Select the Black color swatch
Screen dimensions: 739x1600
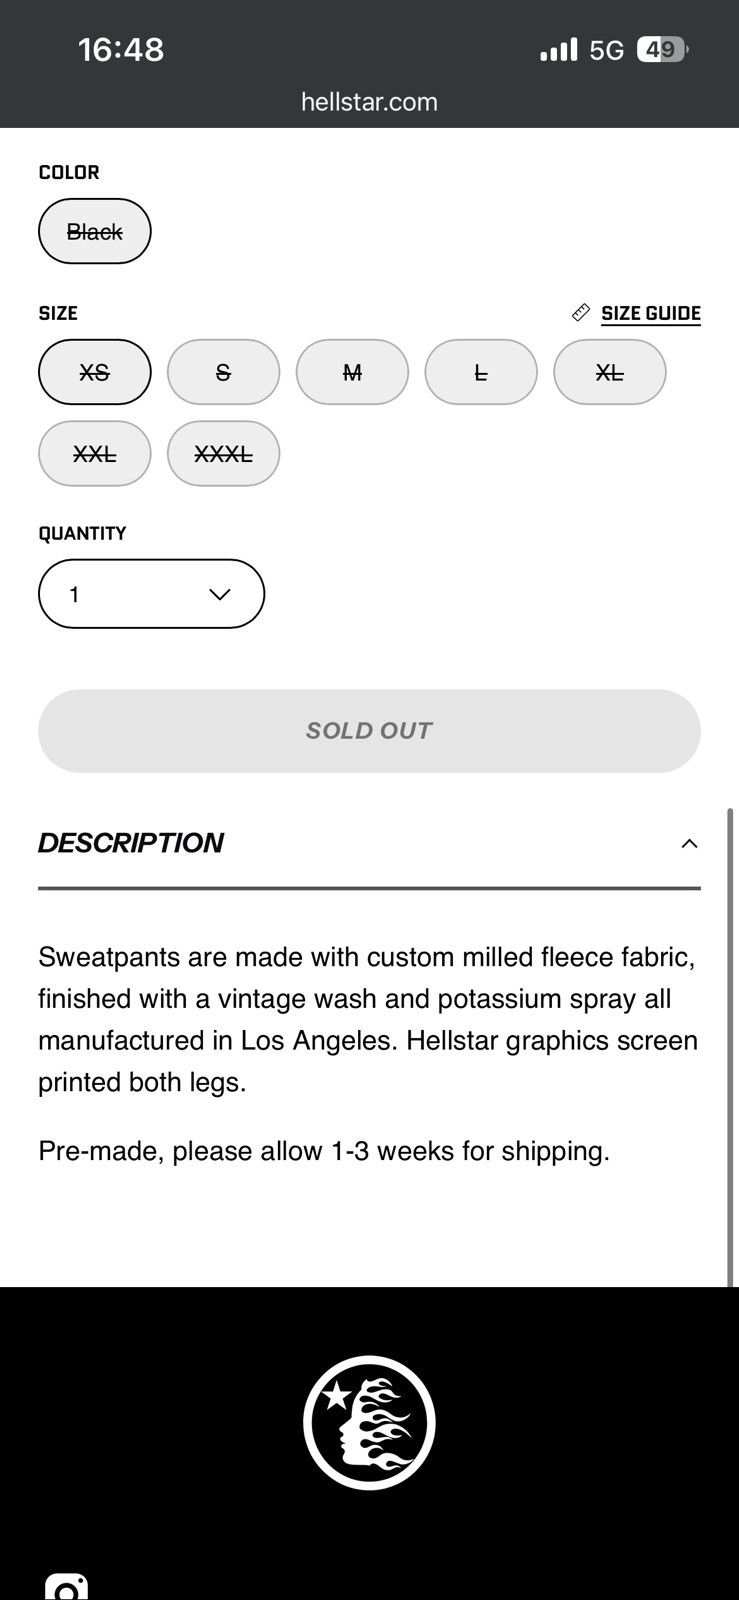[95, 231]
